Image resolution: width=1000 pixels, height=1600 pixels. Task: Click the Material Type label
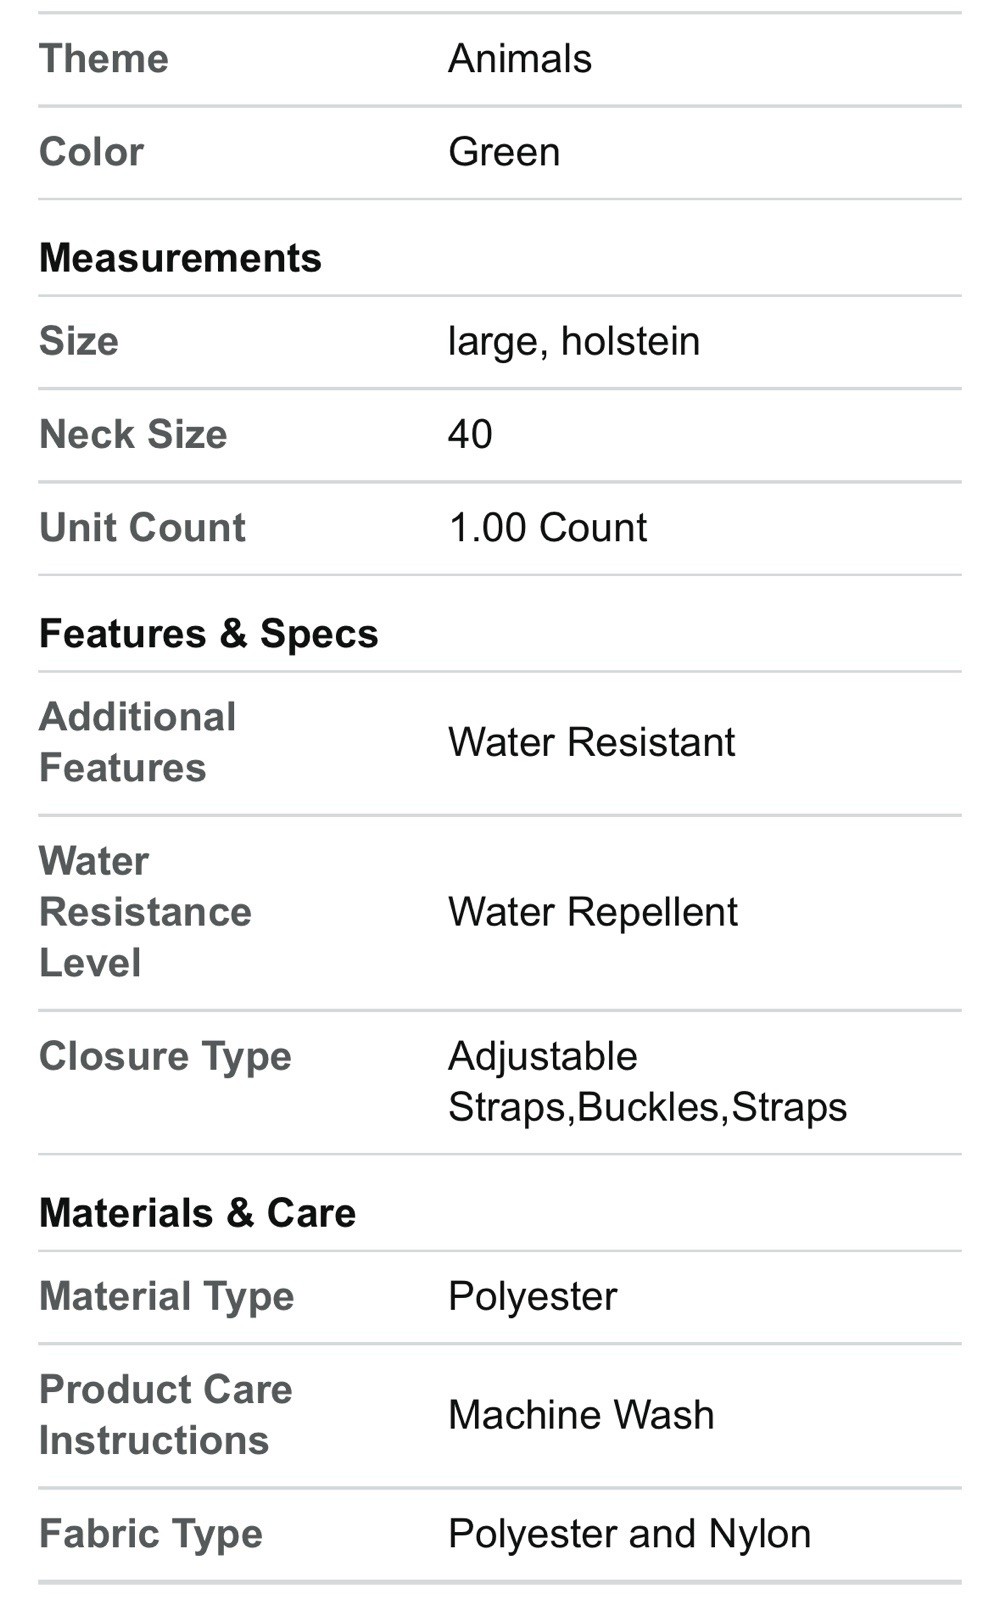(166, 1296)
